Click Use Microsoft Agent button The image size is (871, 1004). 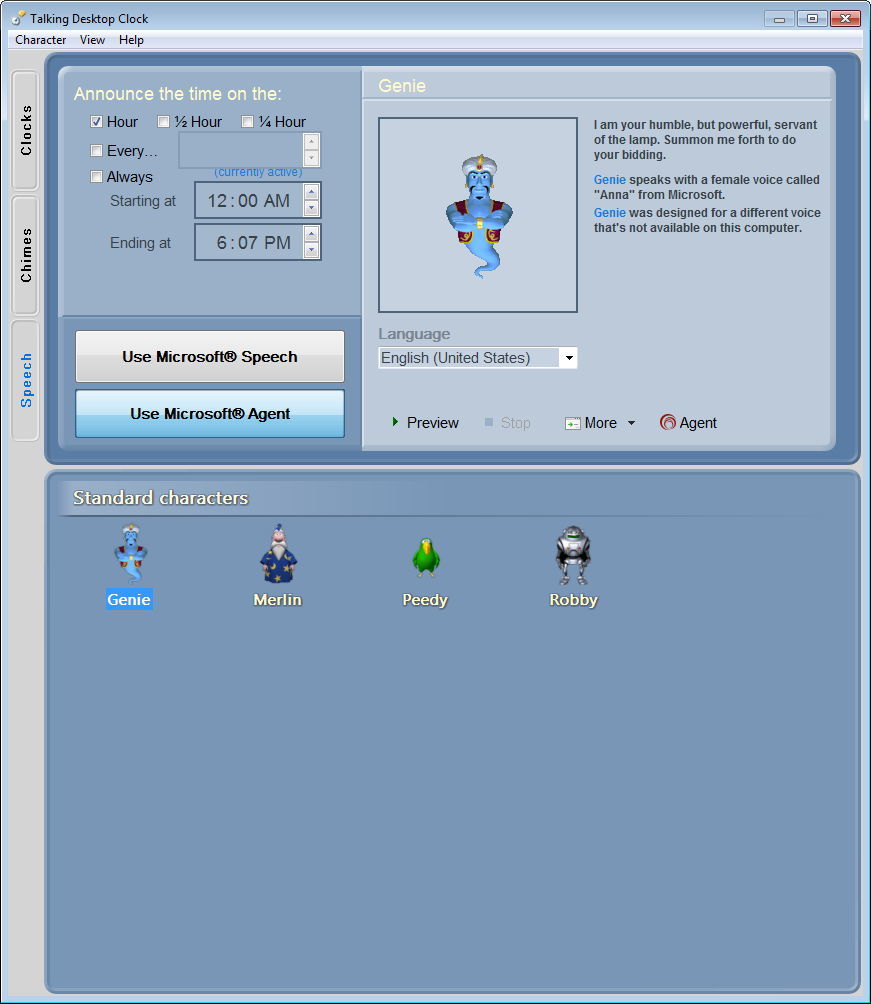click(x=209, y=413)
